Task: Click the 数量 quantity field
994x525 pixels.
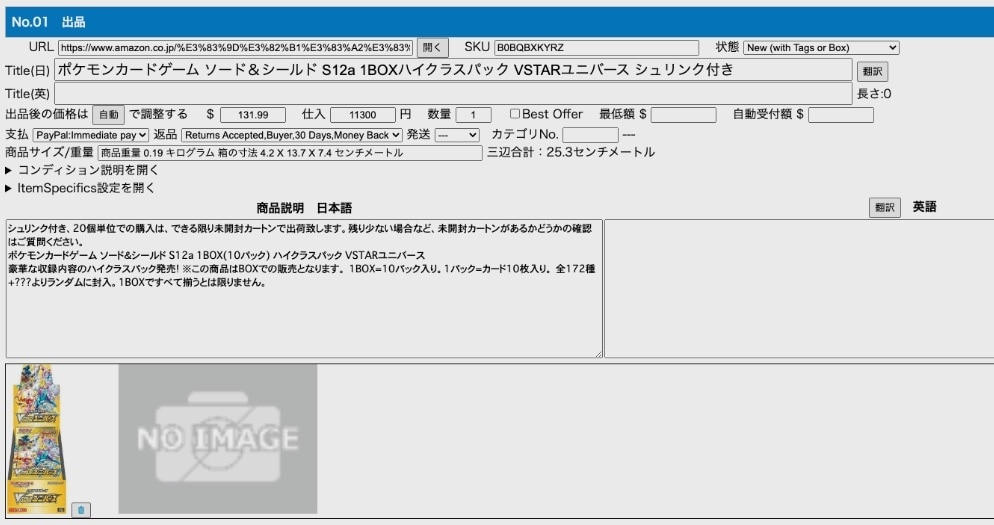Action: tap(474, 115)
